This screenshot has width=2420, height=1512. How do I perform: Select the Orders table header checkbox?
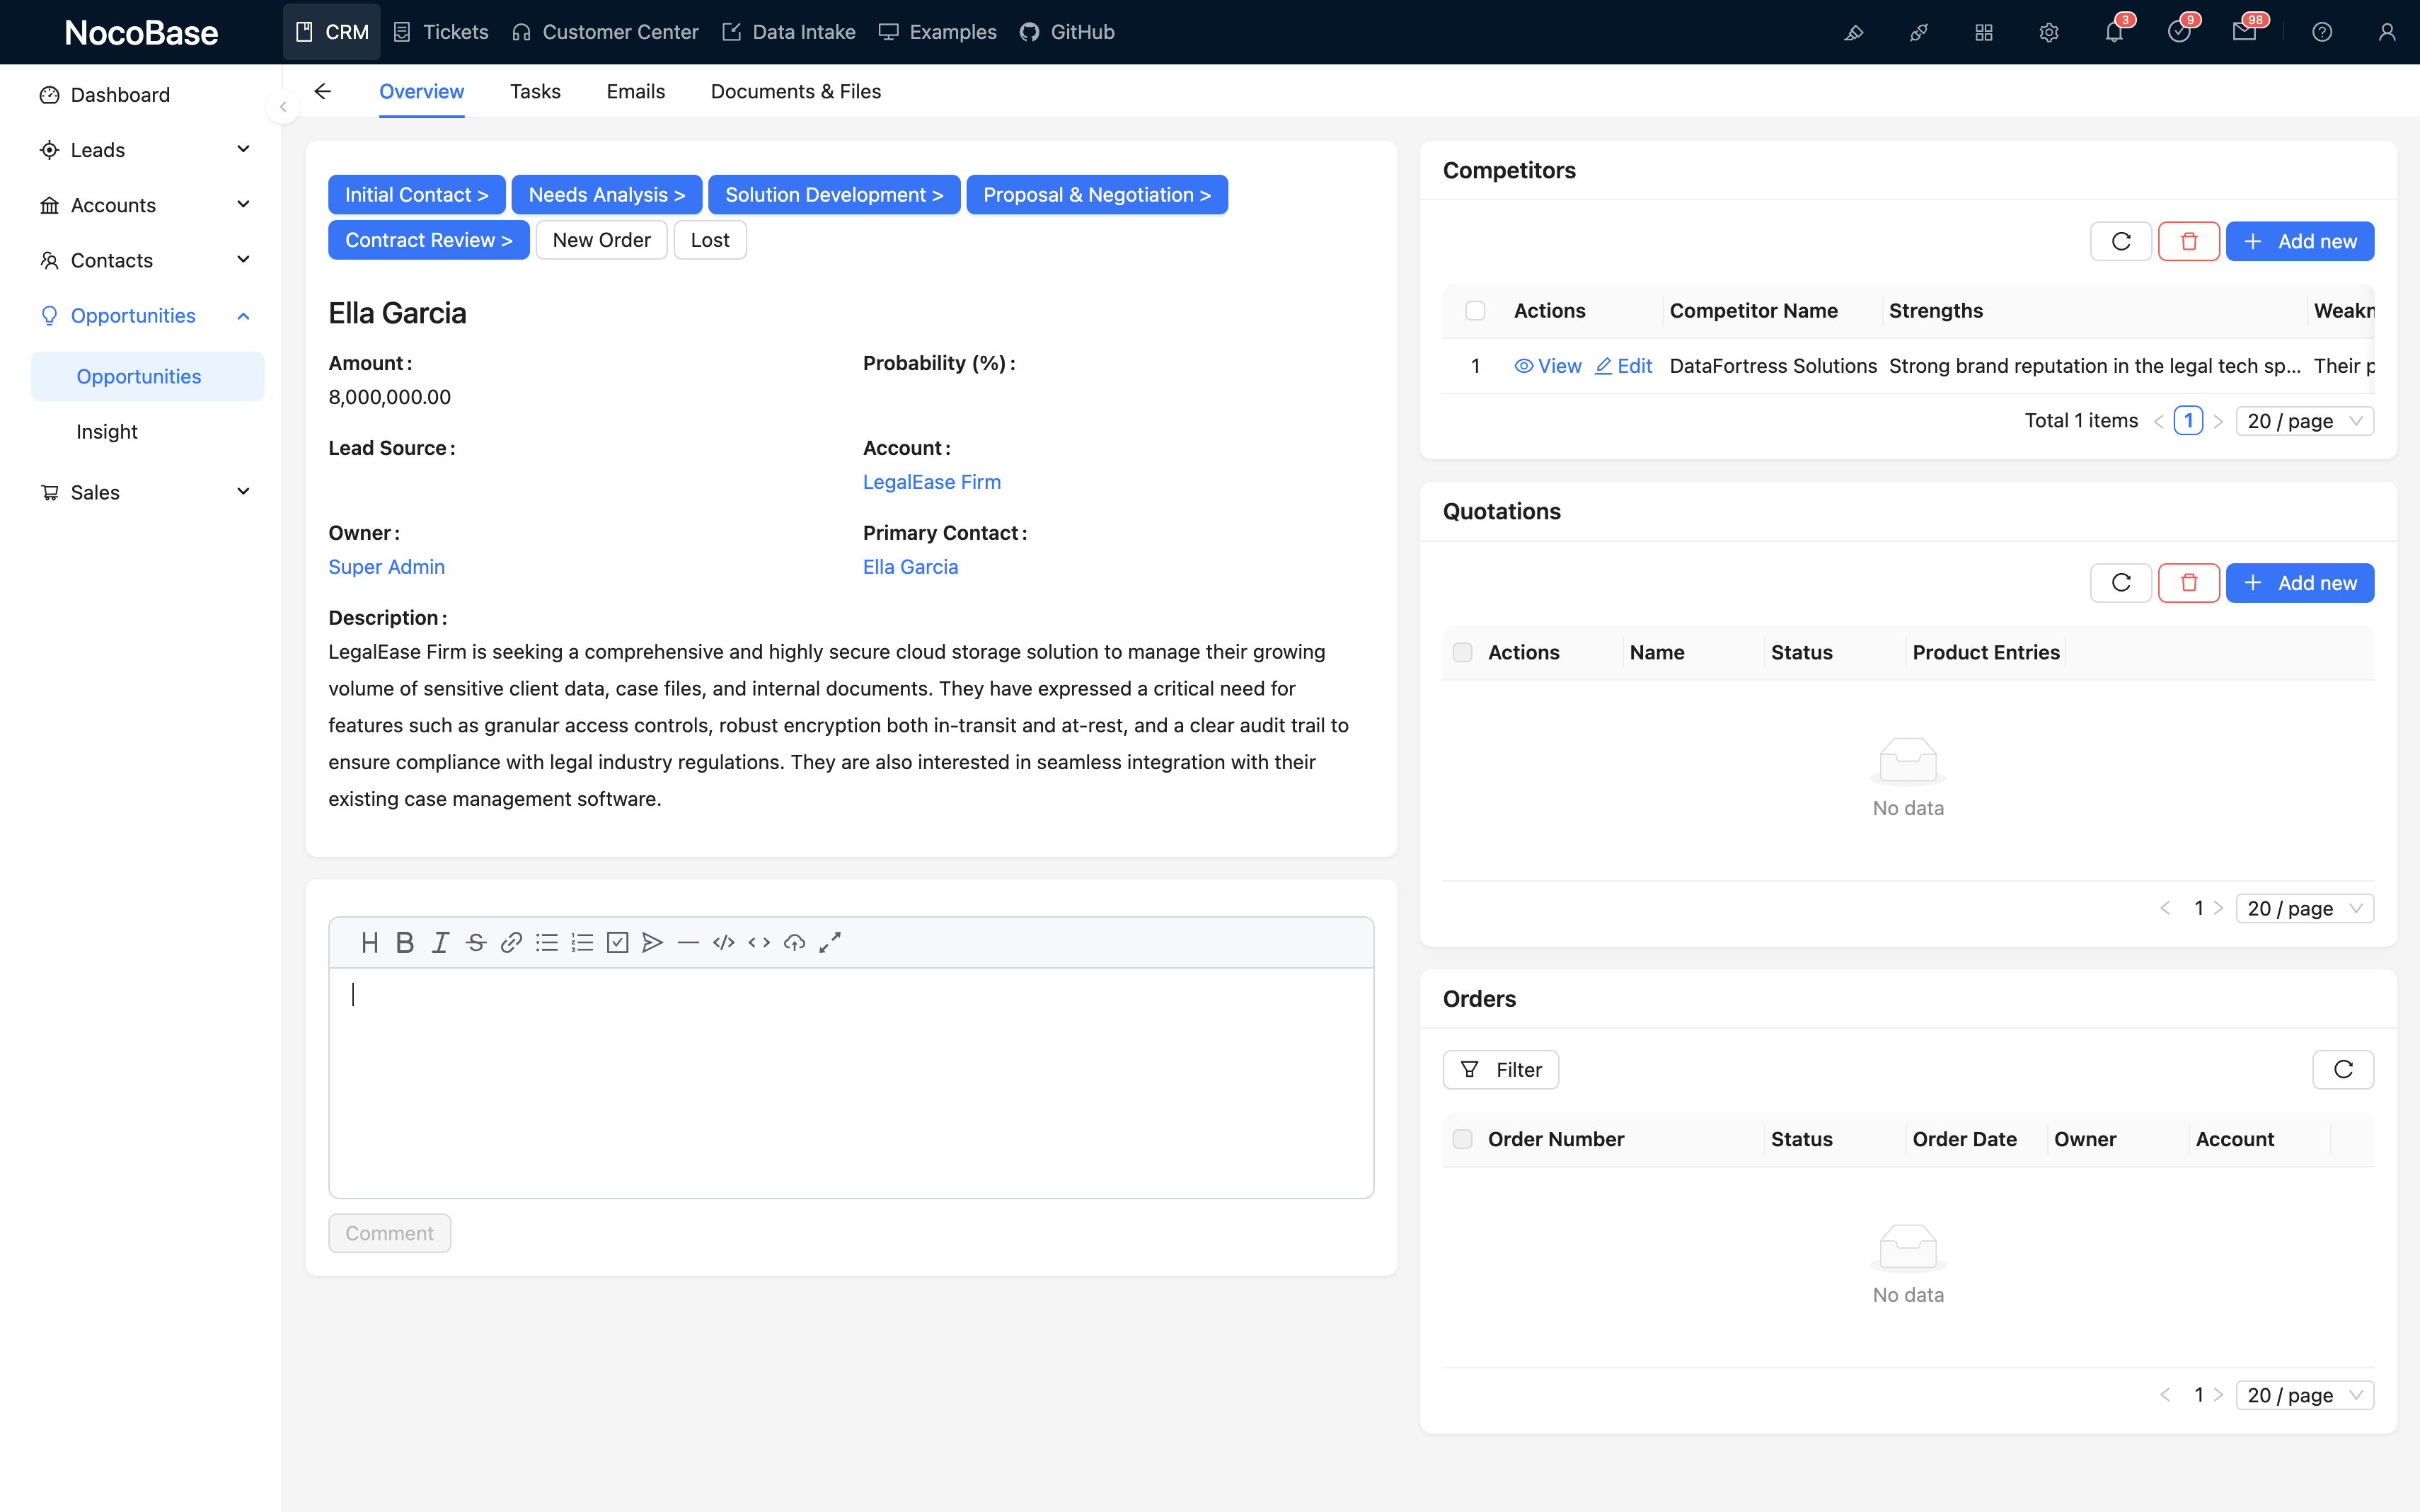click(1462, 1139)
